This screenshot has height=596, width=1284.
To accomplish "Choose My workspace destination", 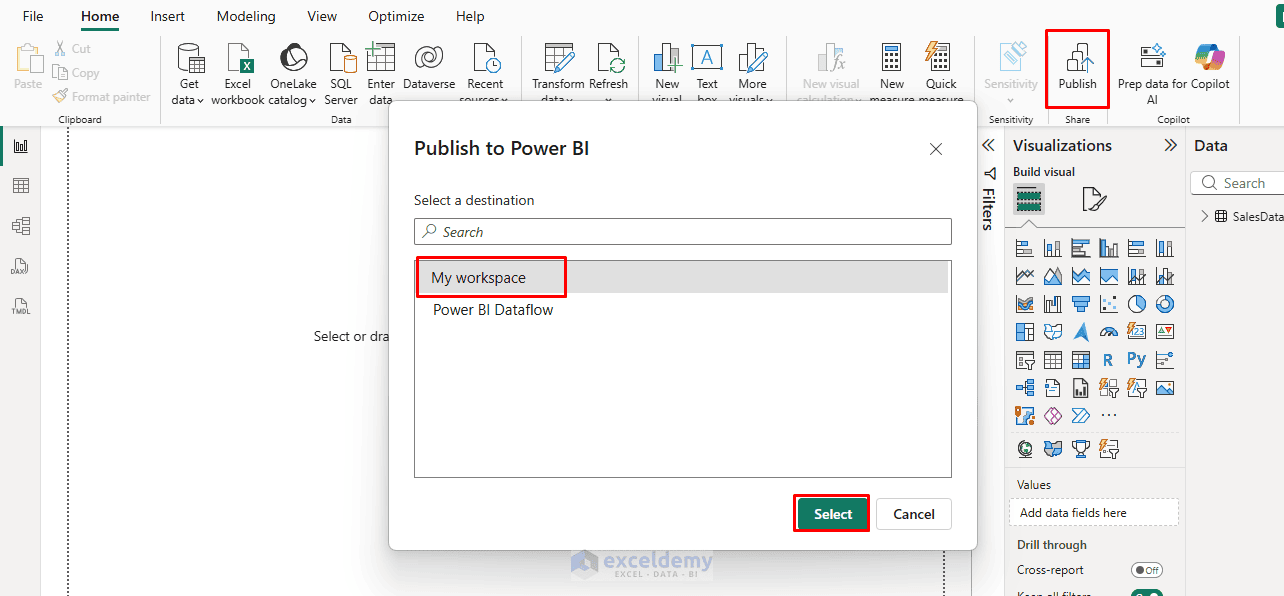I will point(682,278).
